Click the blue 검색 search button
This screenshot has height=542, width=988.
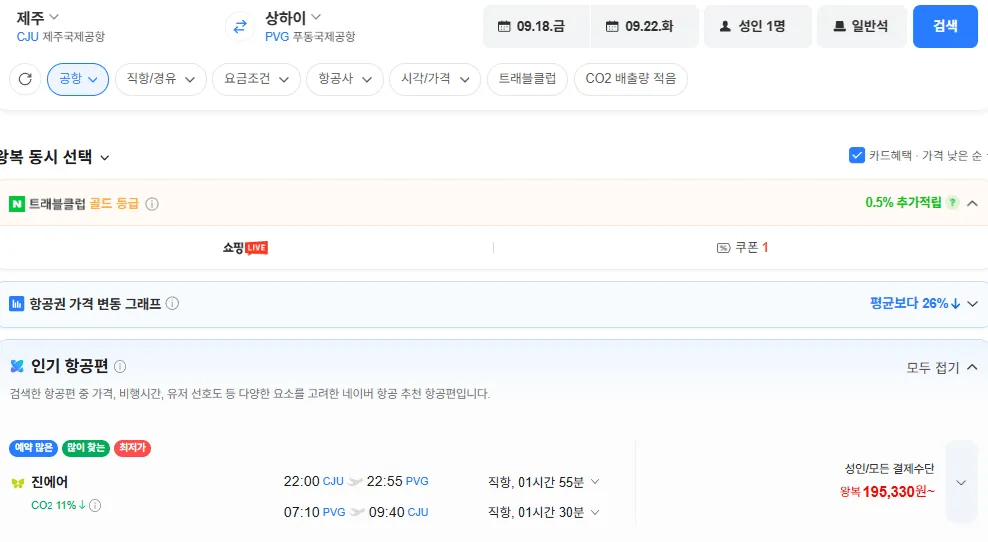coord(945,26)
